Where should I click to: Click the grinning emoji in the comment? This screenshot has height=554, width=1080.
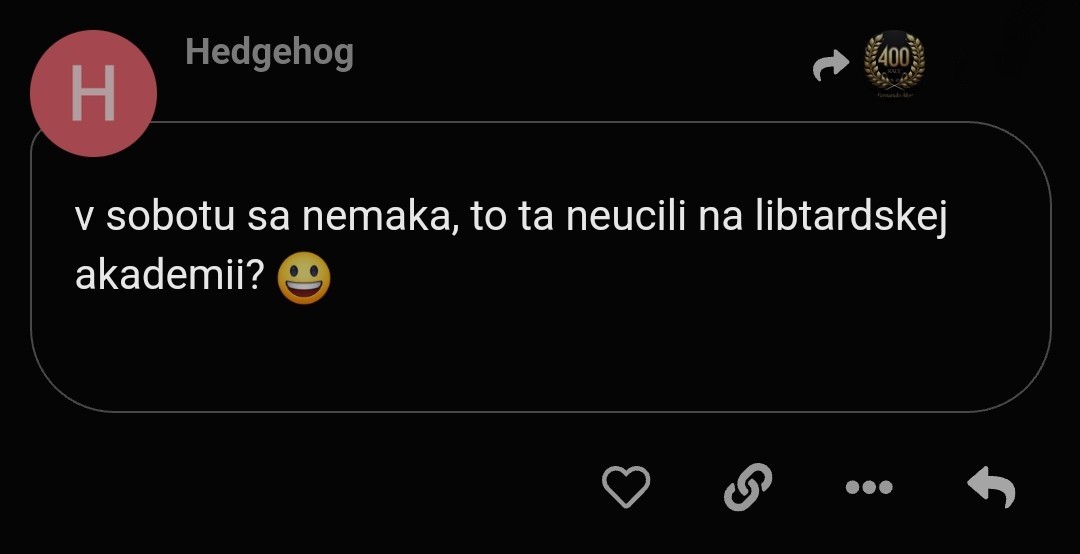click(x=304, y=280)
